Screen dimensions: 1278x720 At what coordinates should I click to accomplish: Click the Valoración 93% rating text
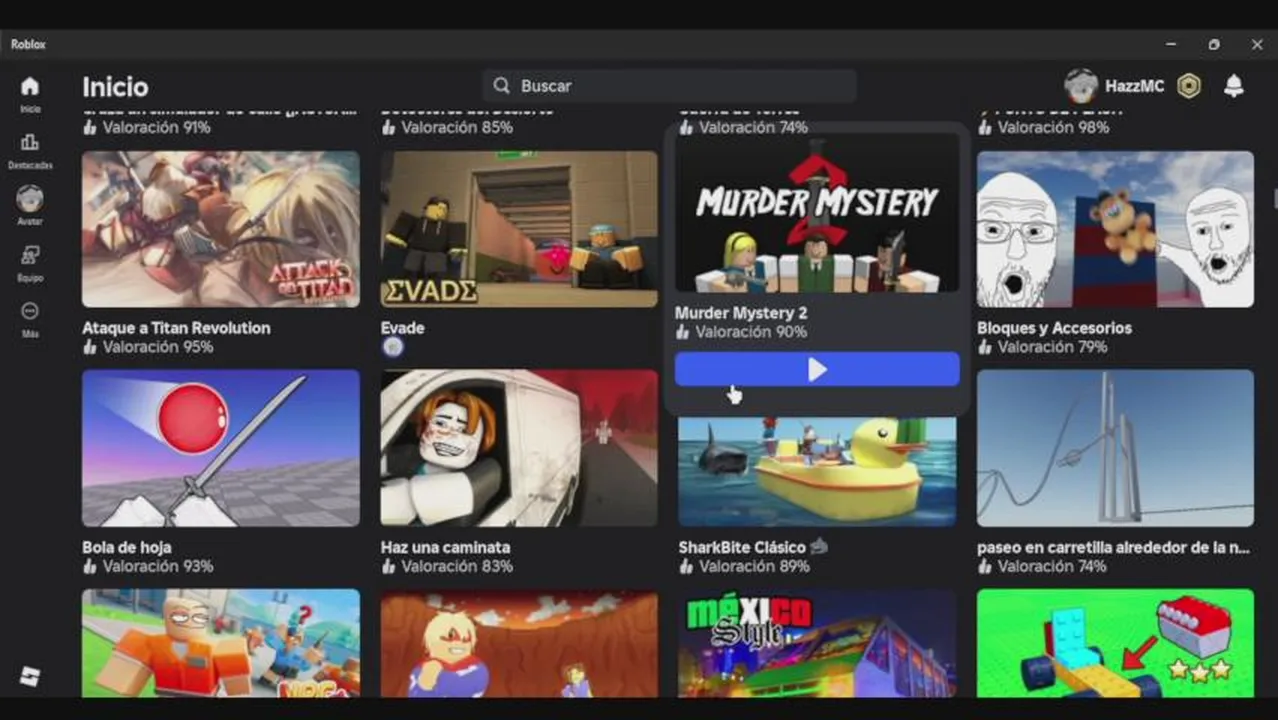click(x=158, y=566)
